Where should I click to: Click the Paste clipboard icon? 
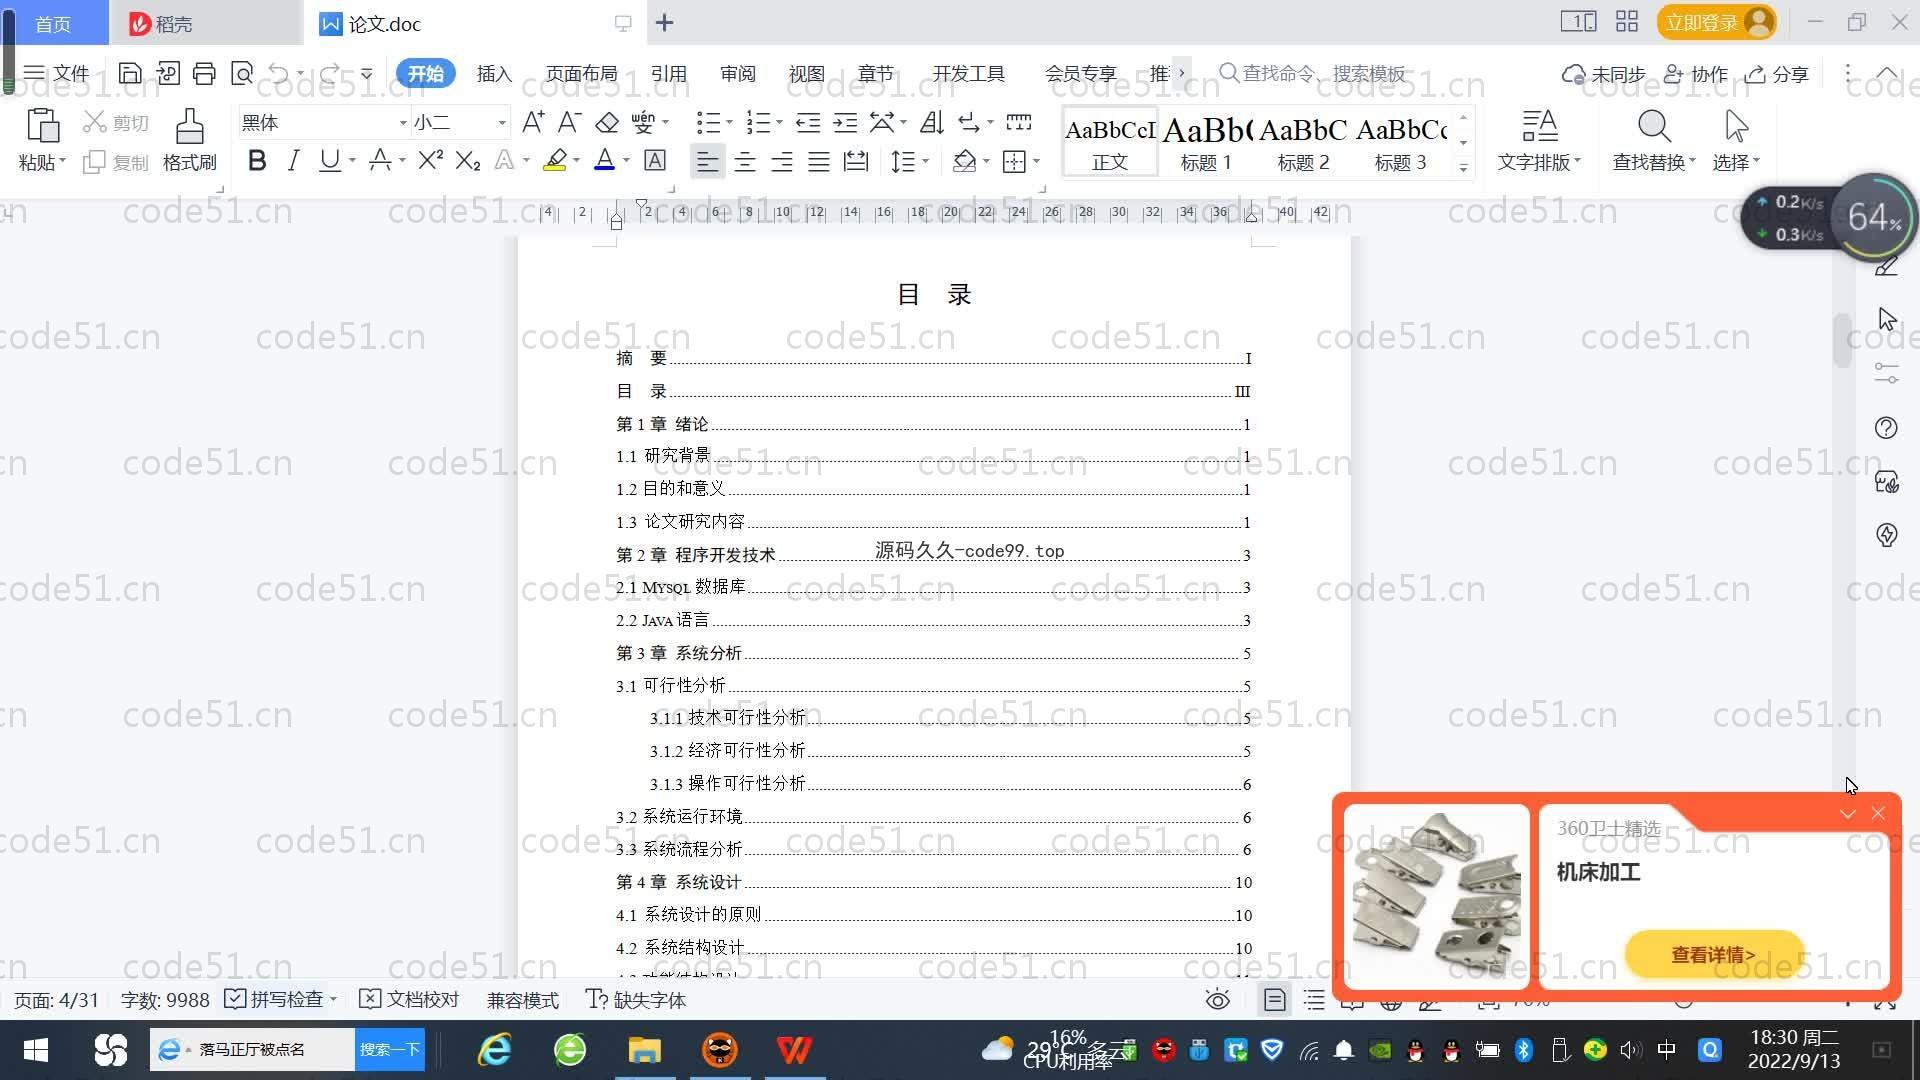pyautogui.click(x=42, y=127)
